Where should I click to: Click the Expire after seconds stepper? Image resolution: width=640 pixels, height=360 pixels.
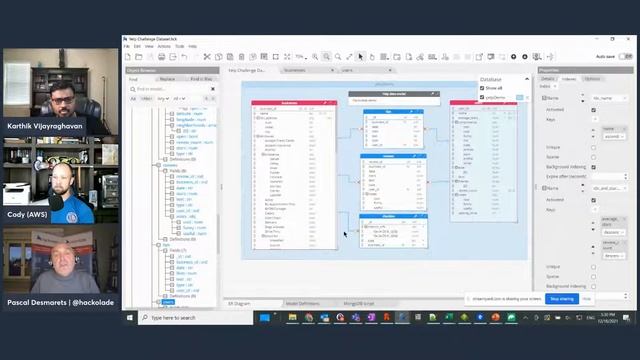626,177
